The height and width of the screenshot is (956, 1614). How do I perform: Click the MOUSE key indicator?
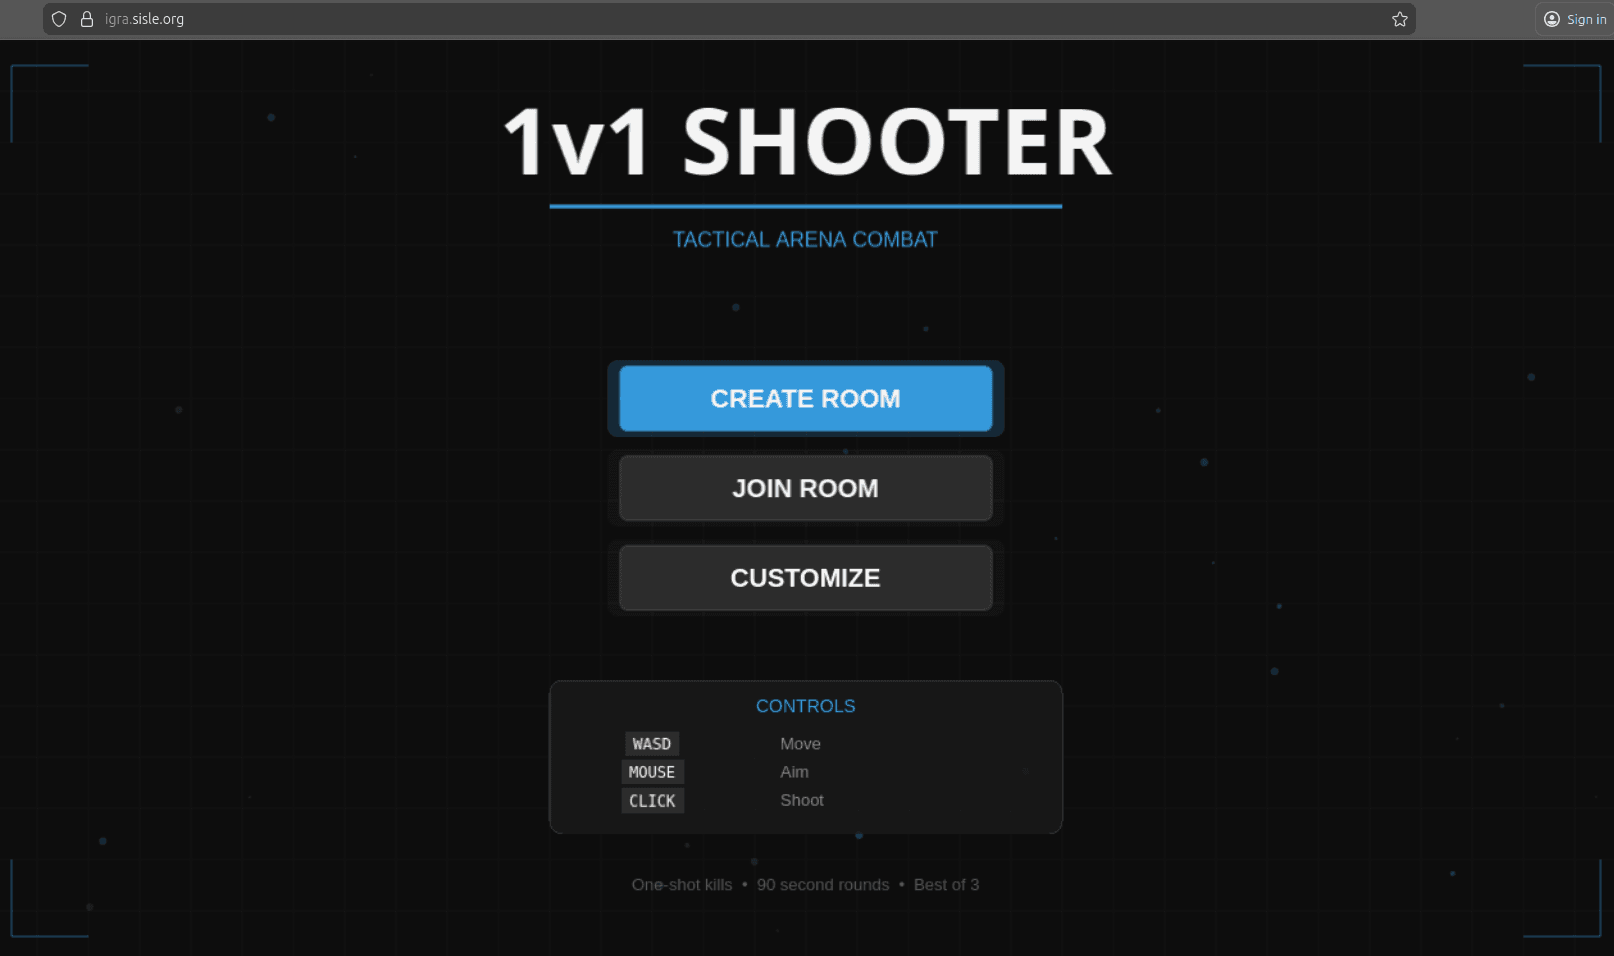click(x=652, y=772)
